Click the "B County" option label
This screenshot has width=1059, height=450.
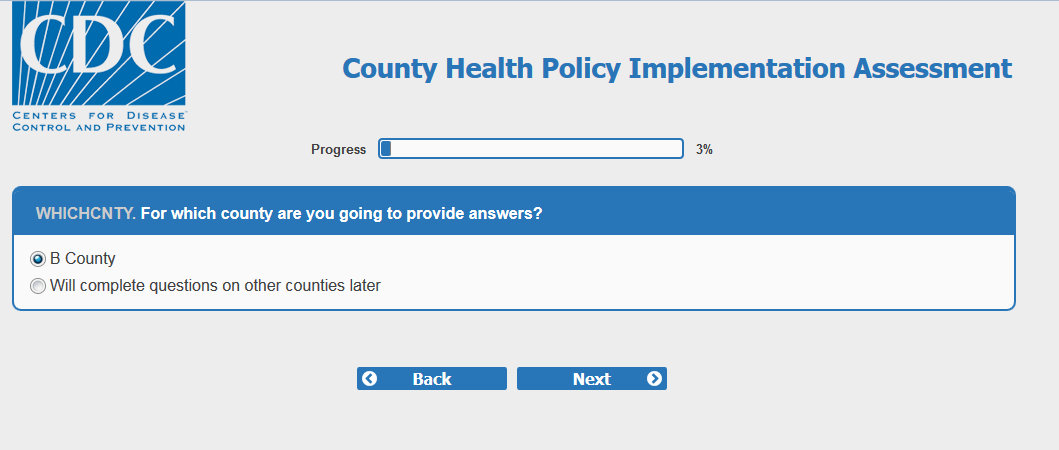pos(83,259)
